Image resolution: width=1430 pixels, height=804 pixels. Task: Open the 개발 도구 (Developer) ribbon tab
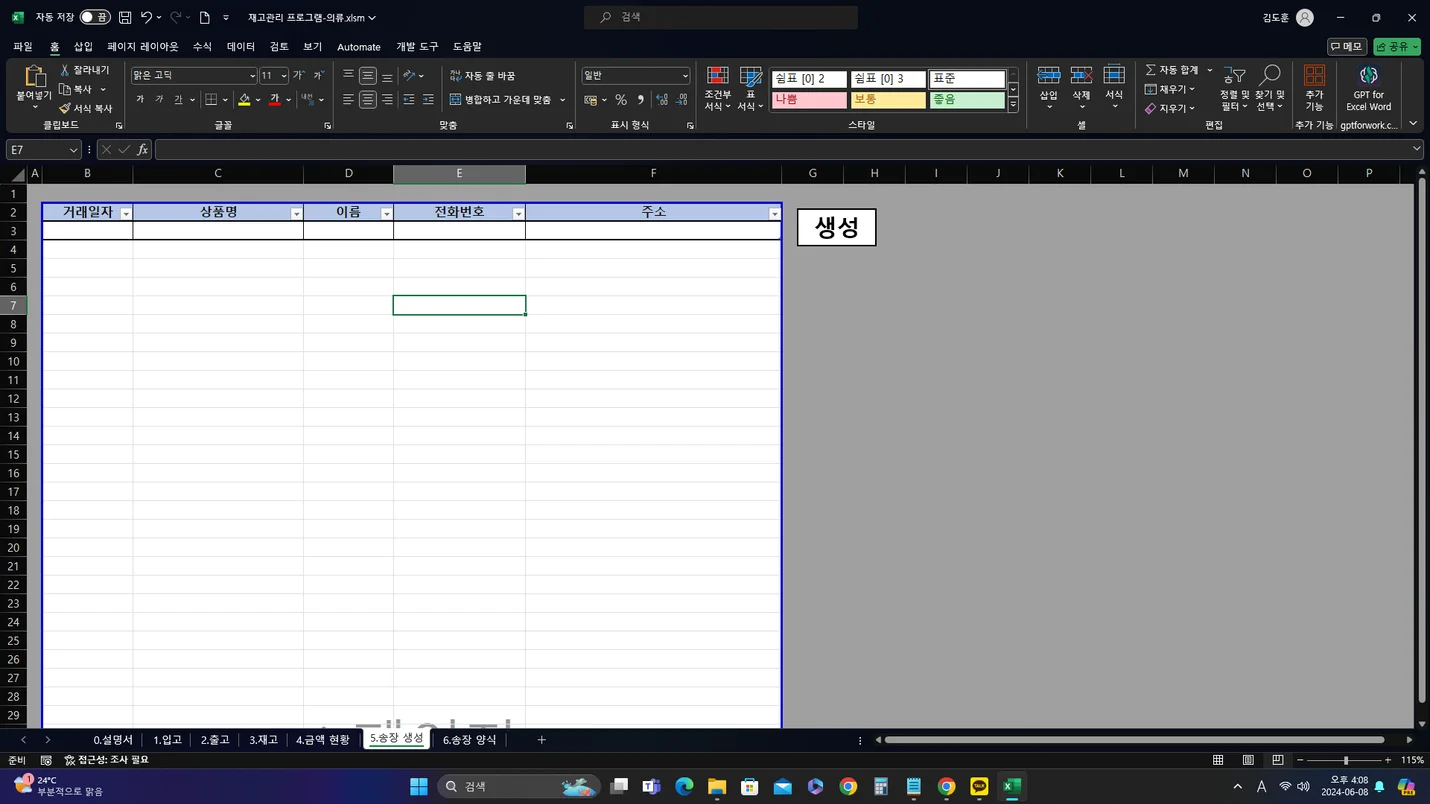point(417,47)
